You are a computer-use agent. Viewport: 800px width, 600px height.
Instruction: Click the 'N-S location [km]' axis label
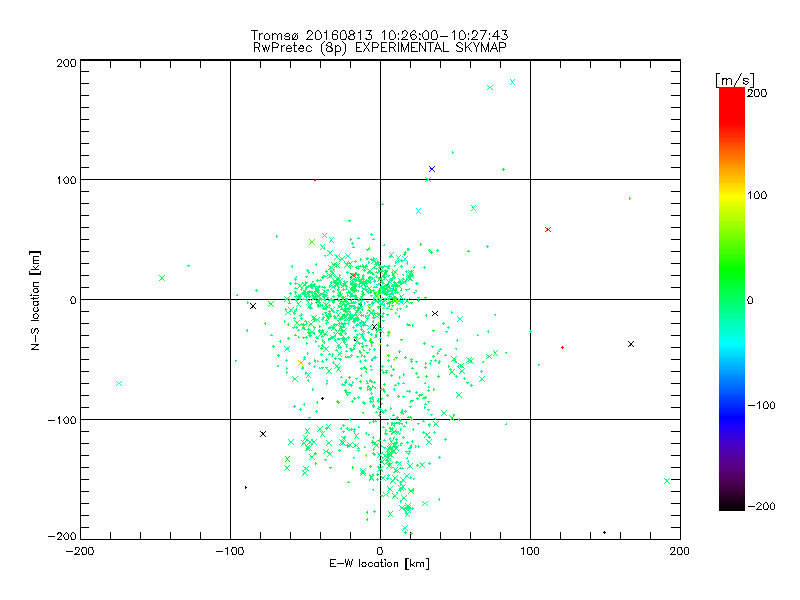[x=35, y=301]
